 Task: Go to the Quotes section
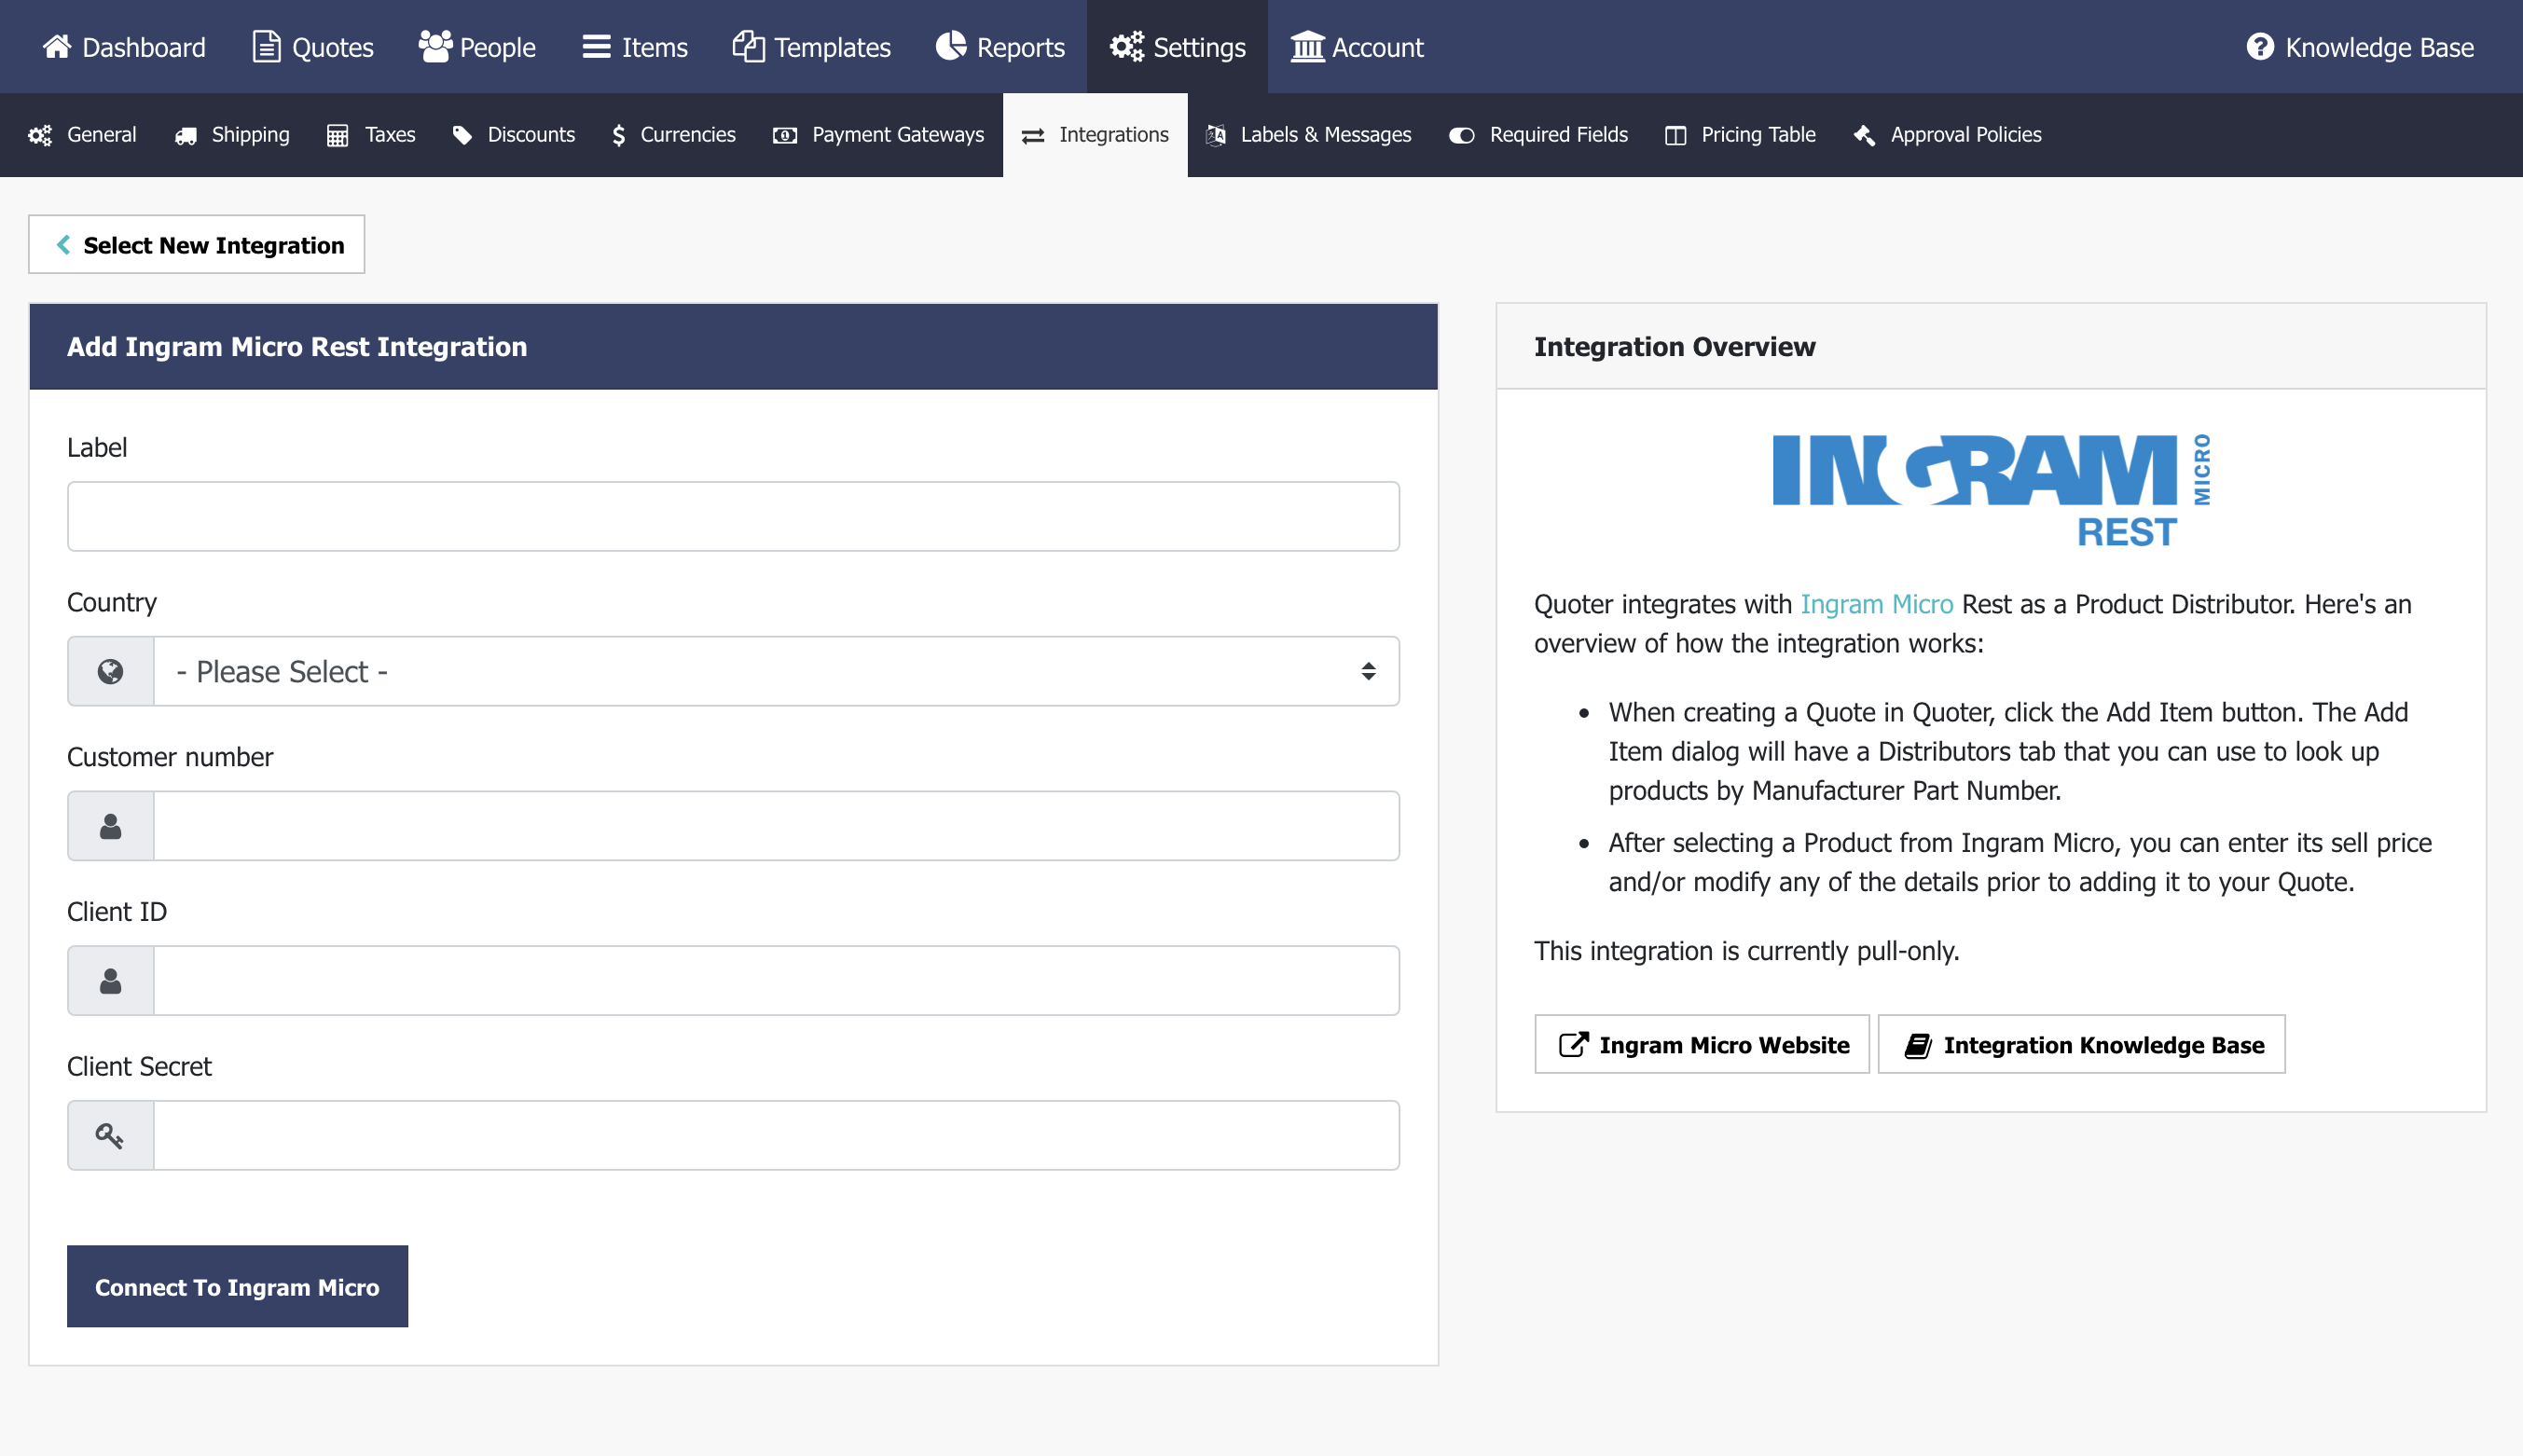313,46
